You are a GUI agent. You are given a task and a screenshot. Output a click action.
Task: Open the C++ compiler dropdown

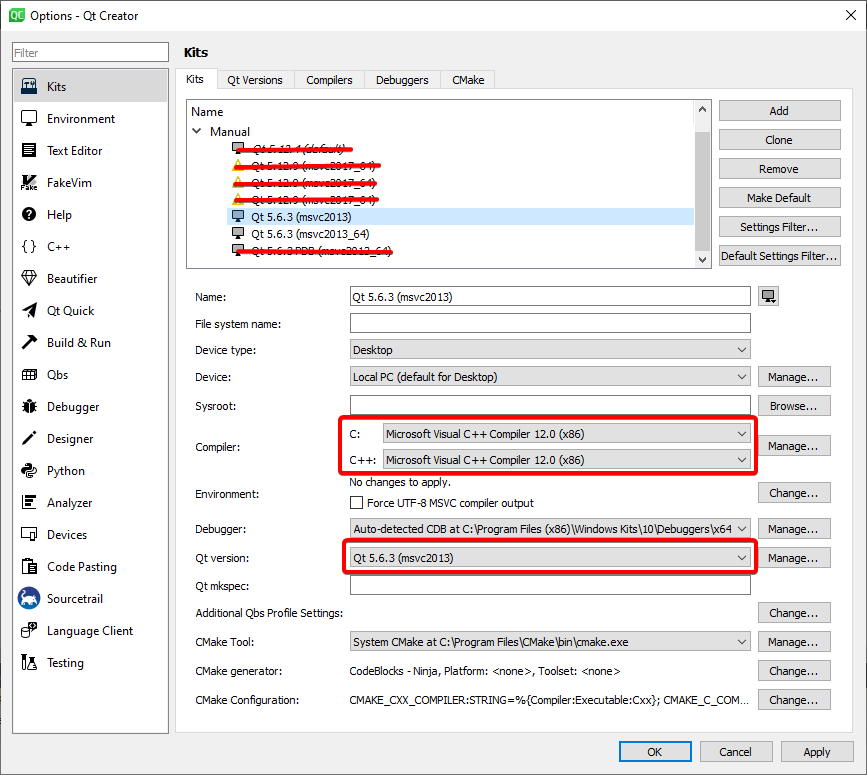click(548, 460)
